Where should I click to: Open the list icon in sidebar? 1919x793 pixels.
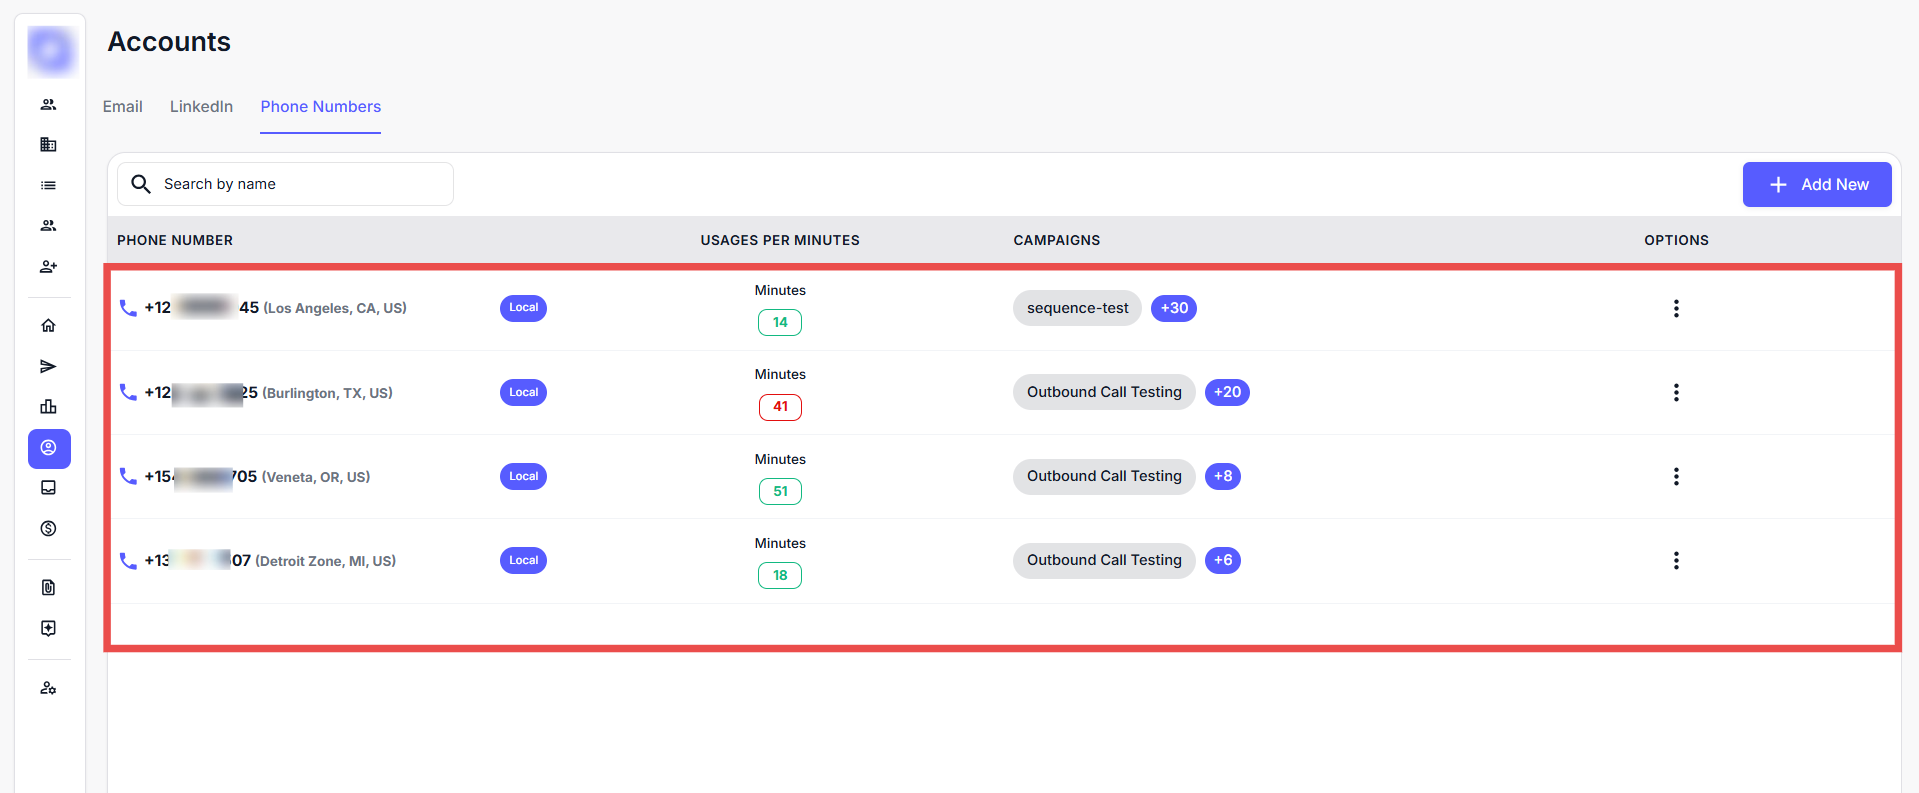pos(48,186)
